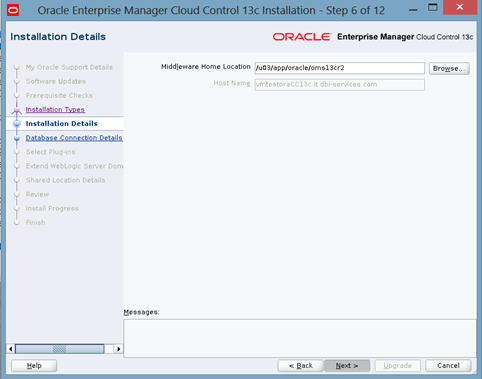Click the Extend WebLogic Server Domain step
Screen dimensions: 482x379
pyautogui.click(x=74, y=166)
